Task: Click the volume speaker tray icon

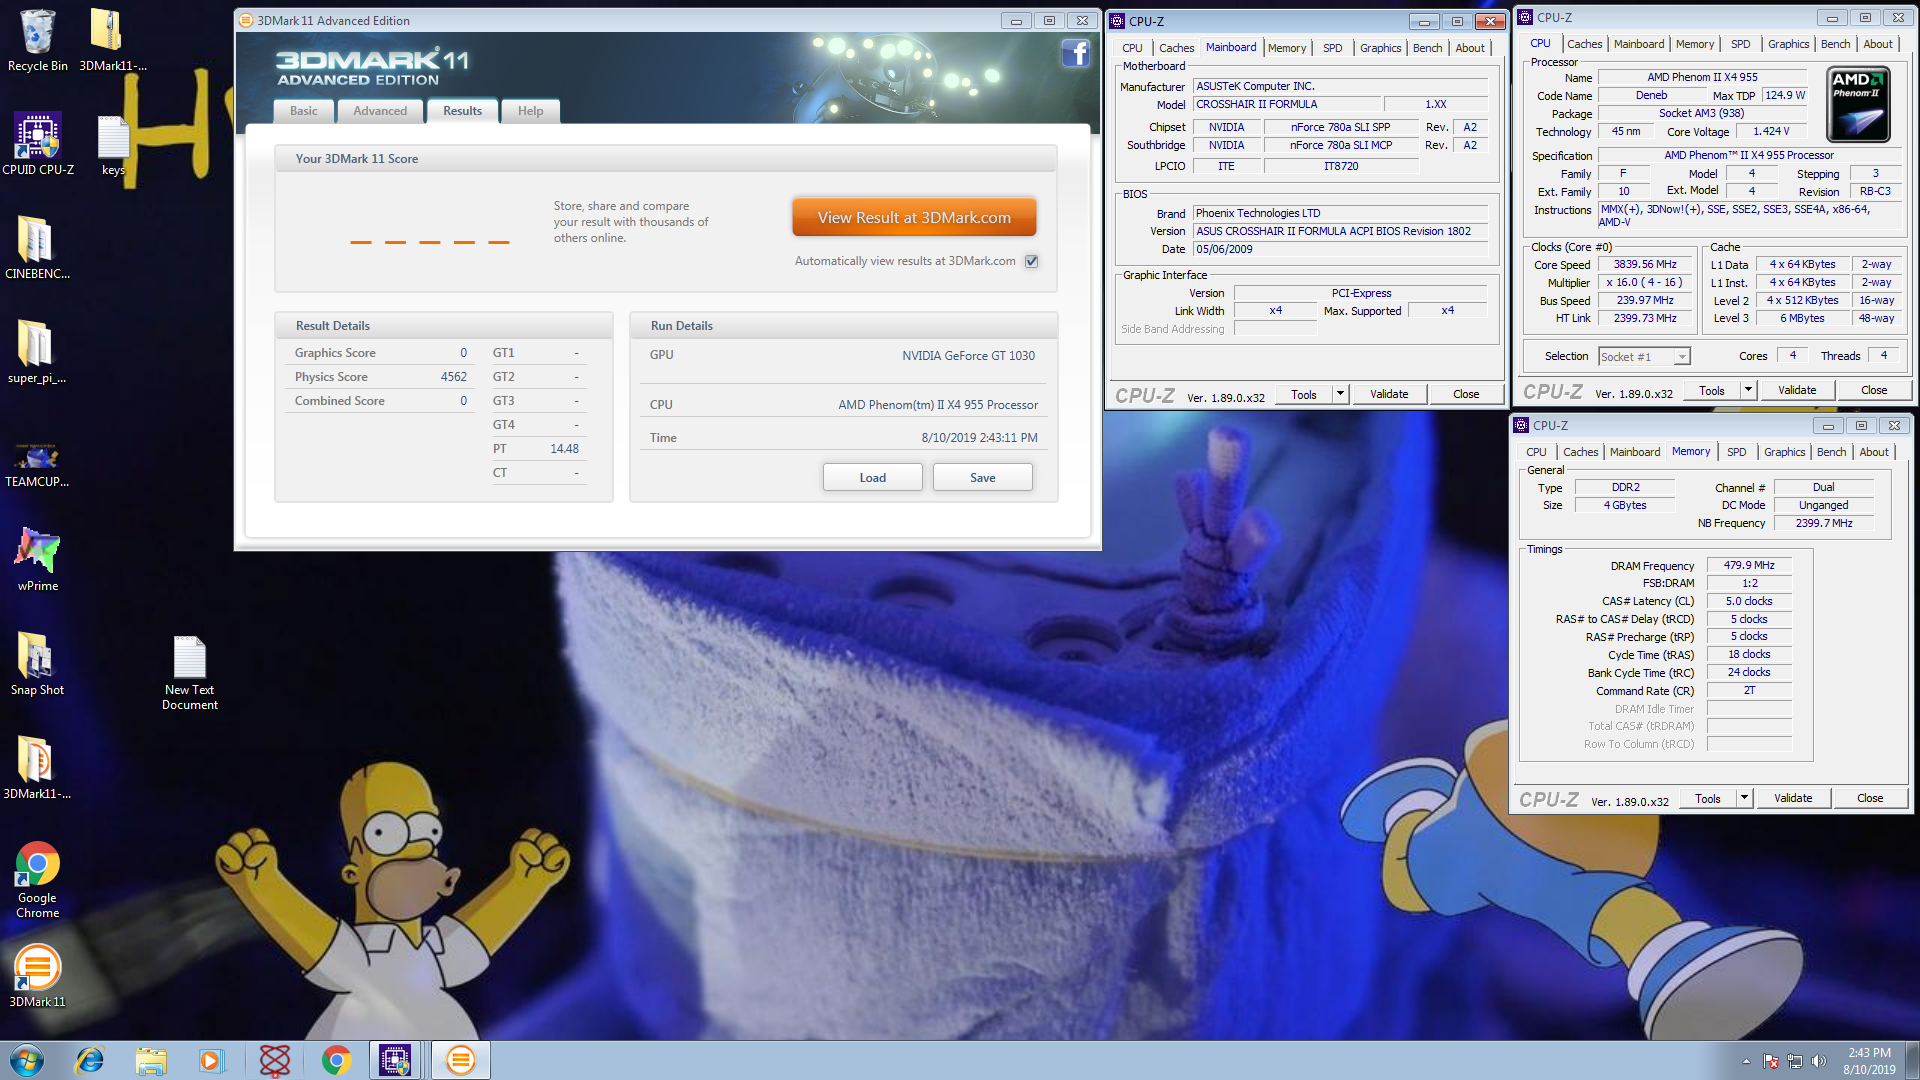Action: tap(1819, 1061)
